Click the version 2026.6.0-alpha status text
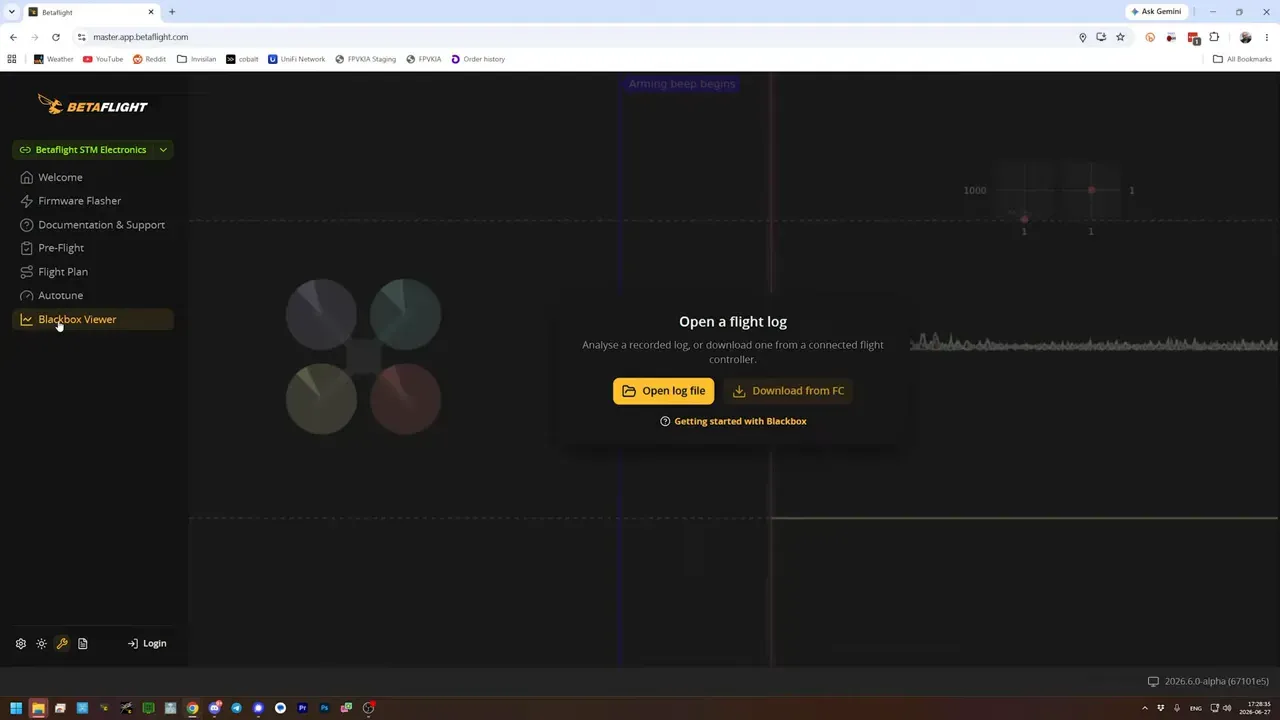 tap(1217, 681)
